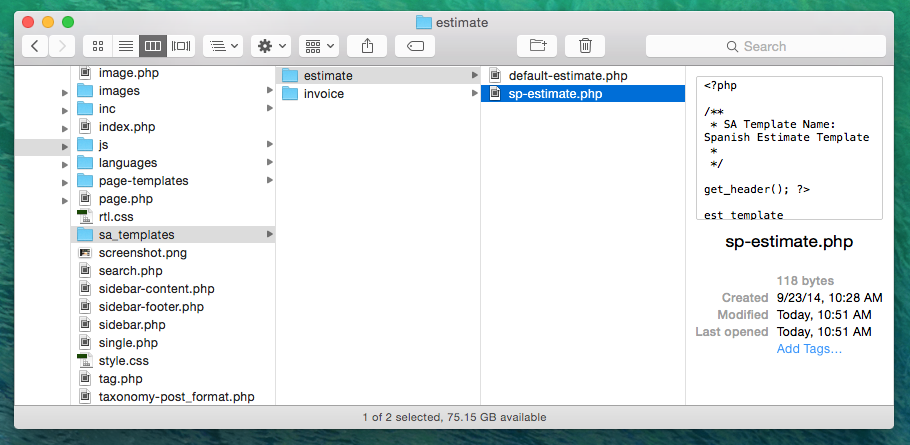Focus the Search field
The image size is (910, 445).
[766, 46]
